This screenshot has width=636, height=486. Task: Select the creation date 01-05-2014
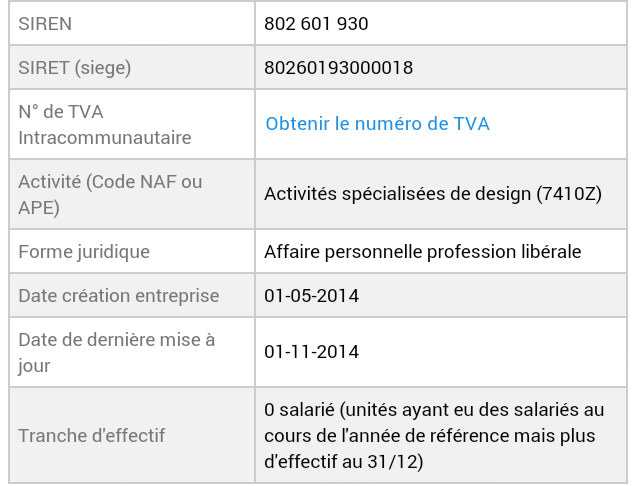312,296
